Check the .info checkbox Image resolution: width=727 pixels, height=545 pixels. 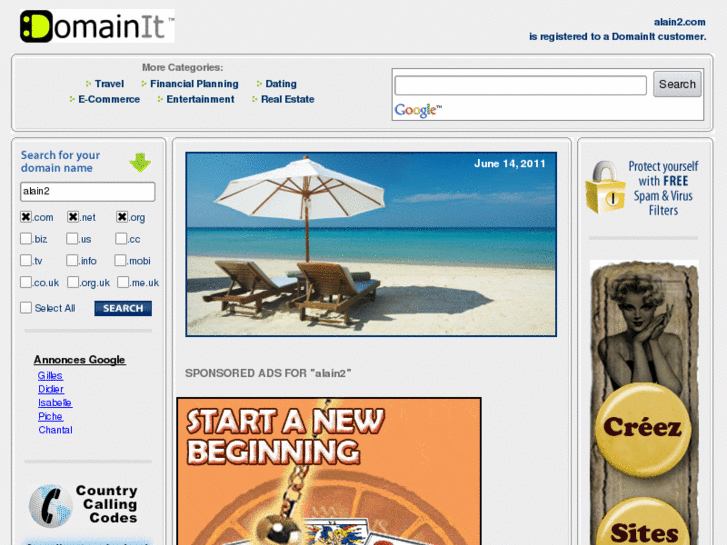pyautogui.click(x=72, y=260)
